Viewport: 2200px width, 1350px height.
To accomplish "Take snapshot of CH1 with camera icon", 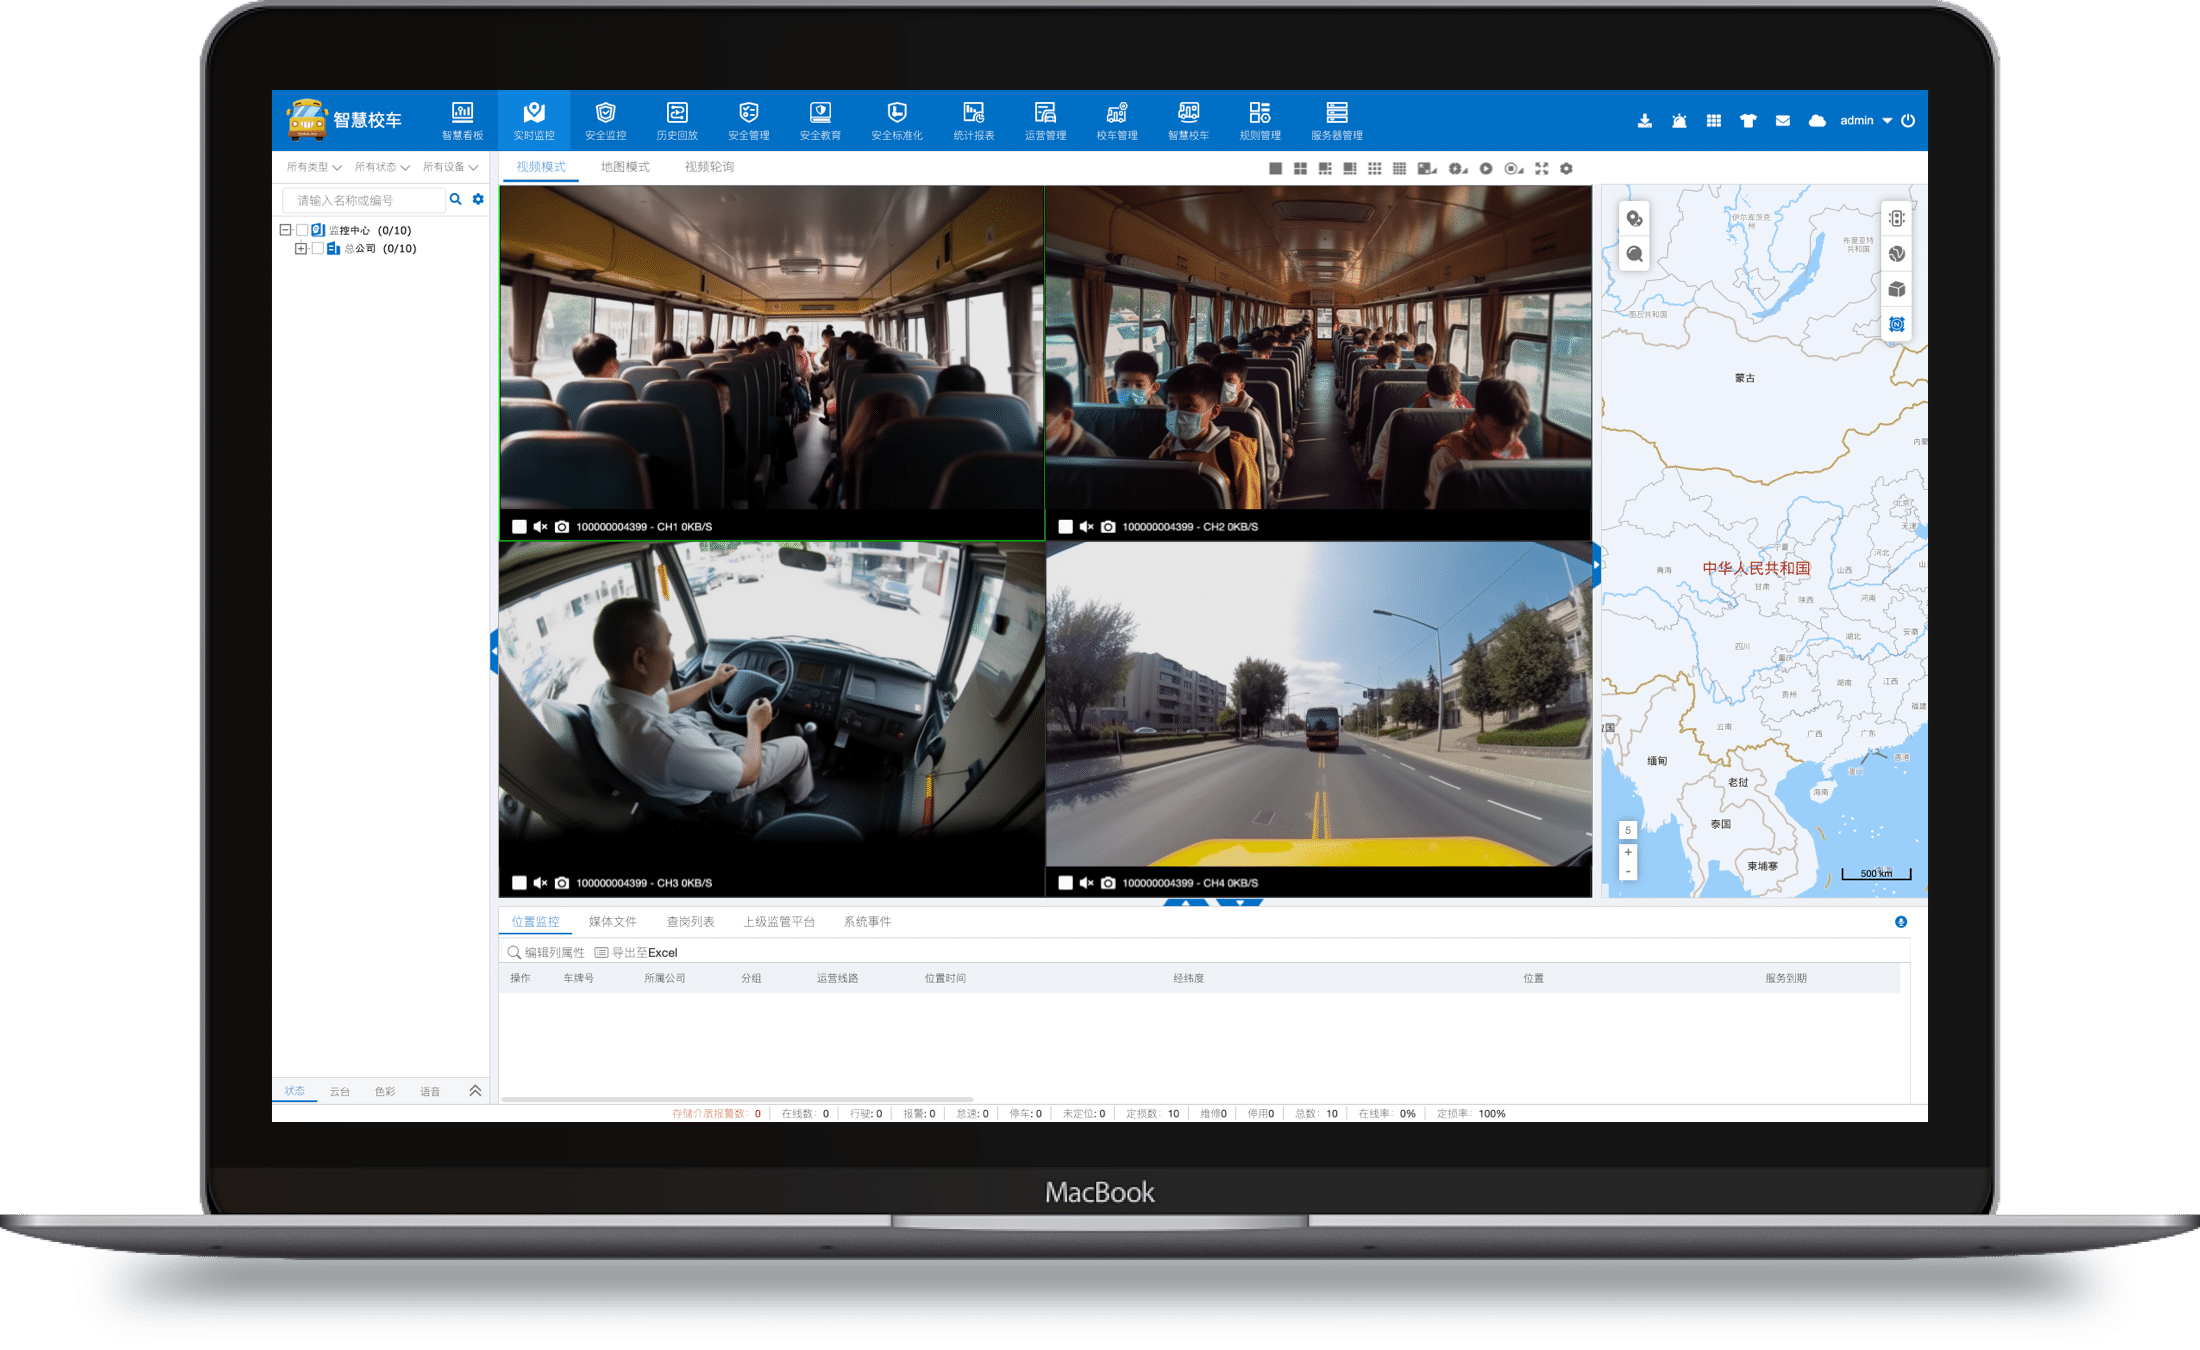I will point(562,527).
